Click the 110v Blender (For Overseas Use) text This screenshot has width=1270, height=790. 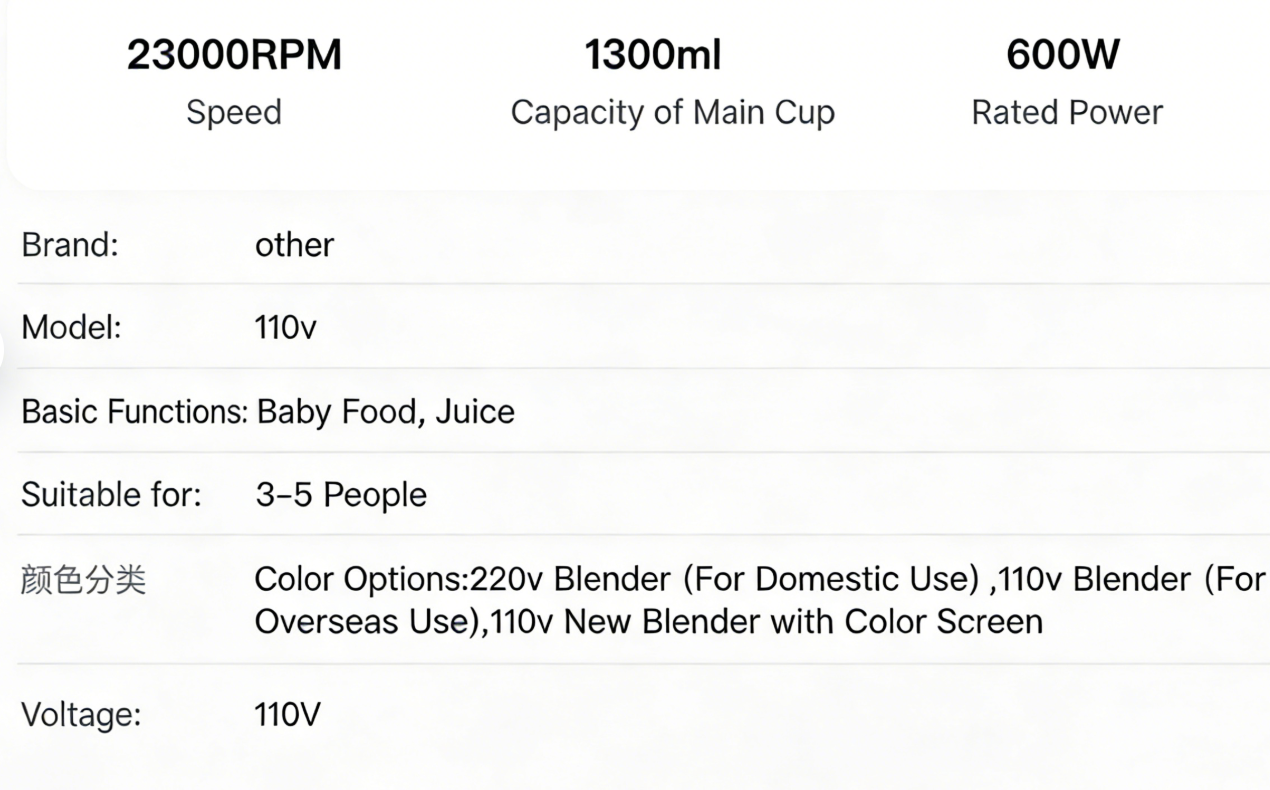coord(1130,579)
